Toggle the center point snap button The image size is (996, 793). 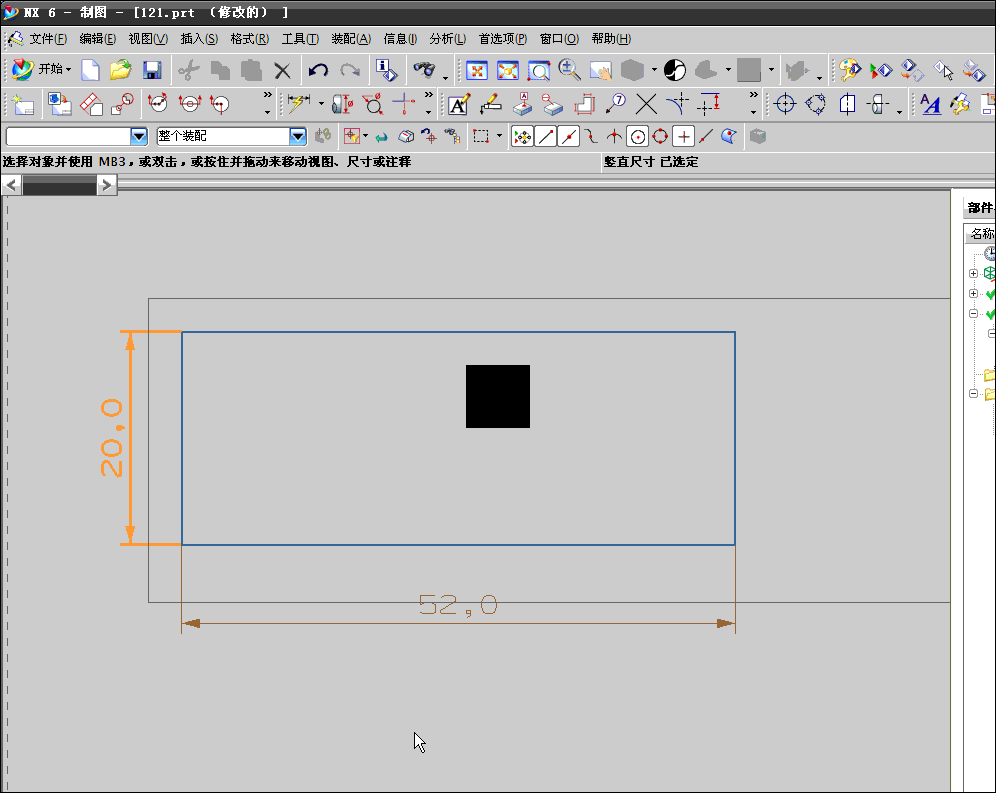click(x=636, y=134)
